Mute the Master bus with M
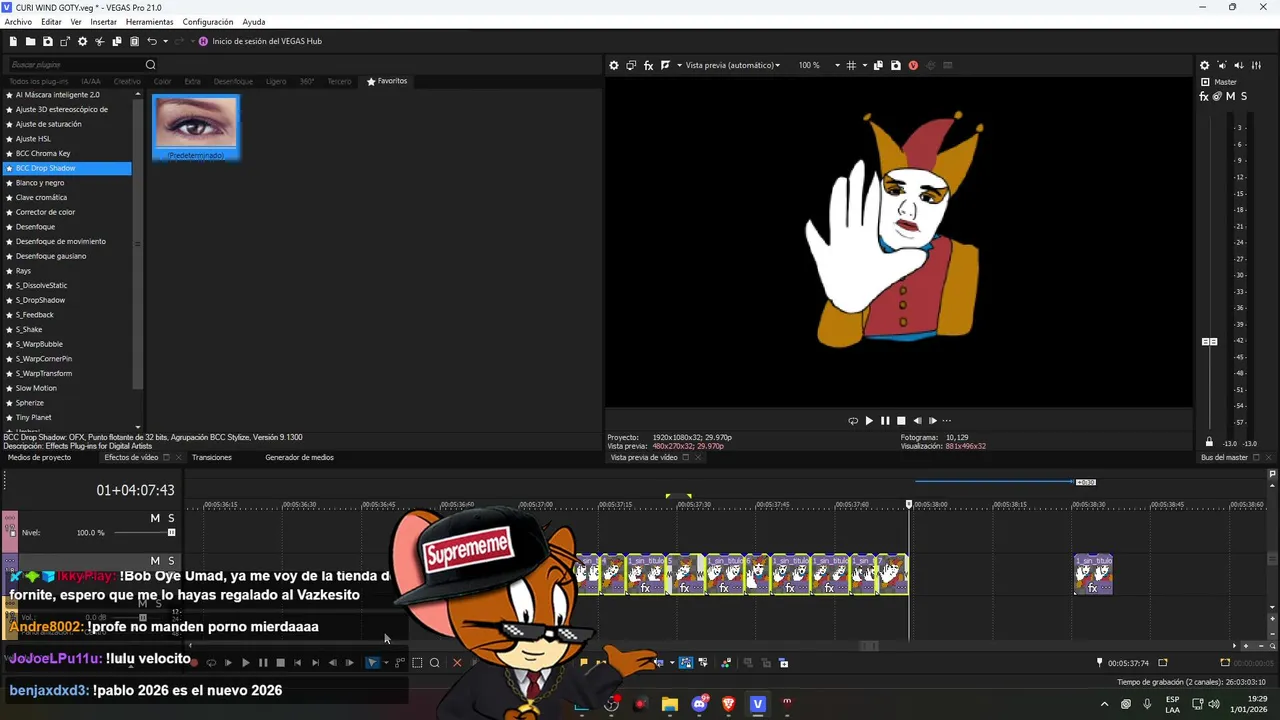The width and height of the screenshot is (1280, 720). [x=1230, y=96]
